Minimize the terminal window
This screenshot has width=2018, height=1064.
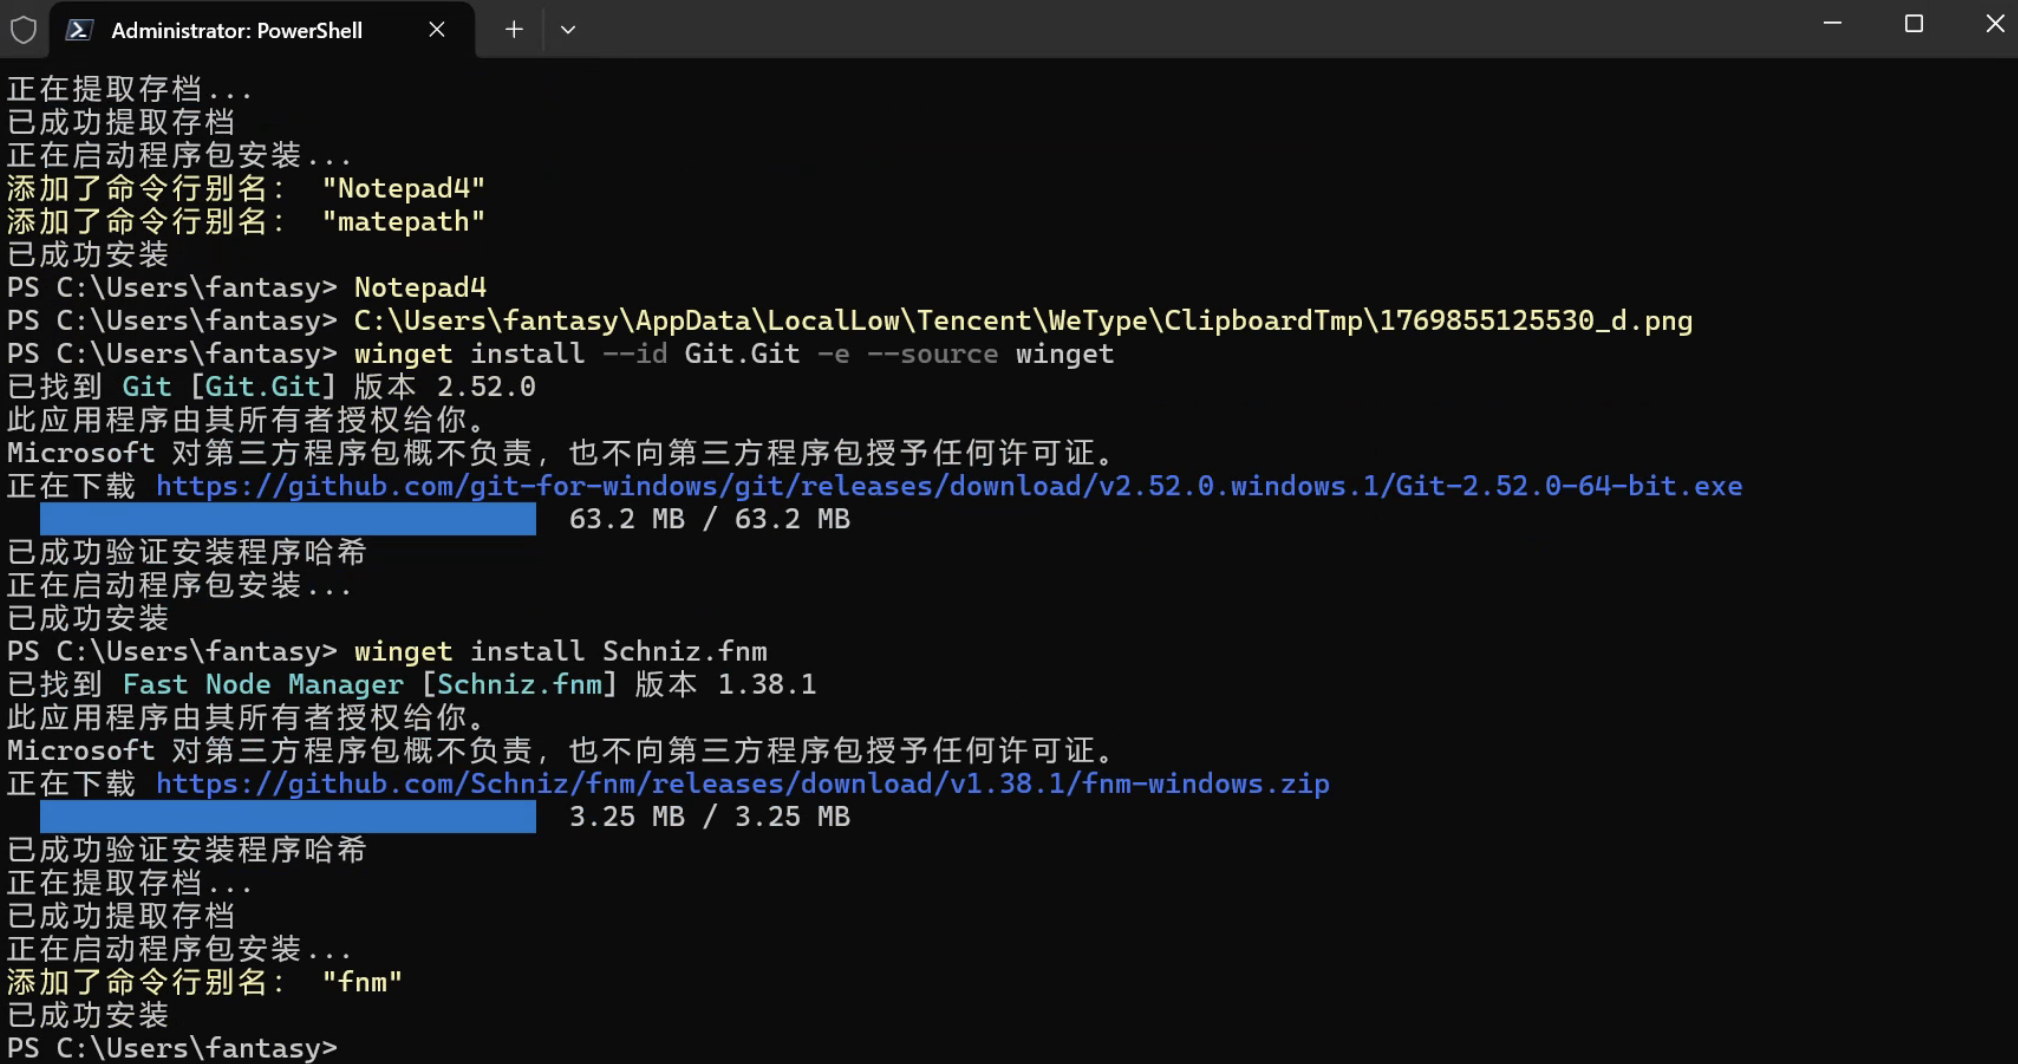point(1832,24)
